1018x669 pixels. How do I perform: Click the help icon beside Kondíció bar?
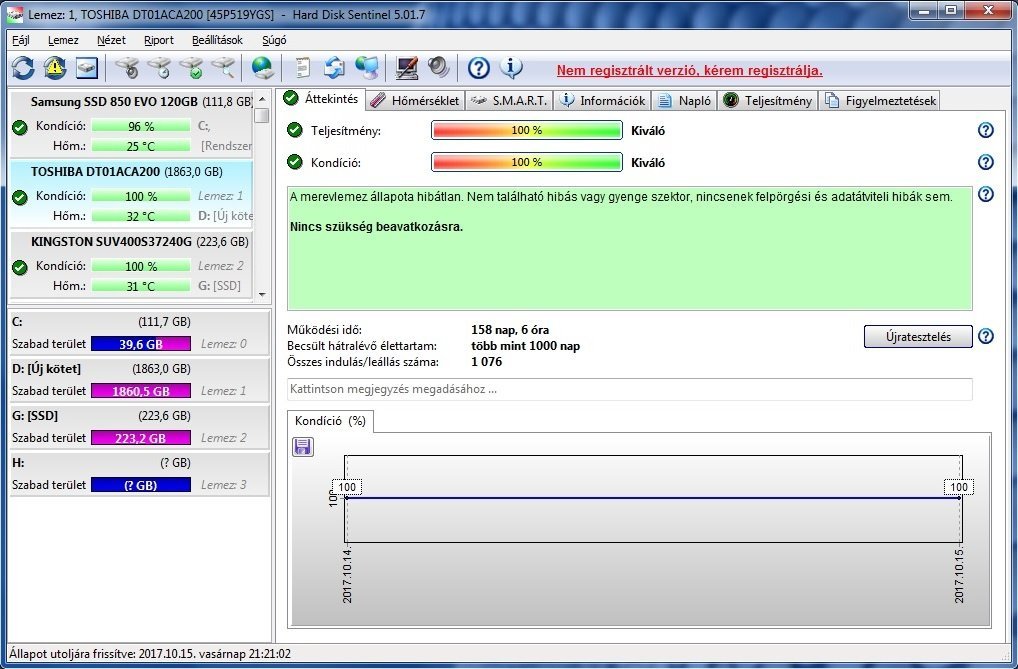click(986, 162)
